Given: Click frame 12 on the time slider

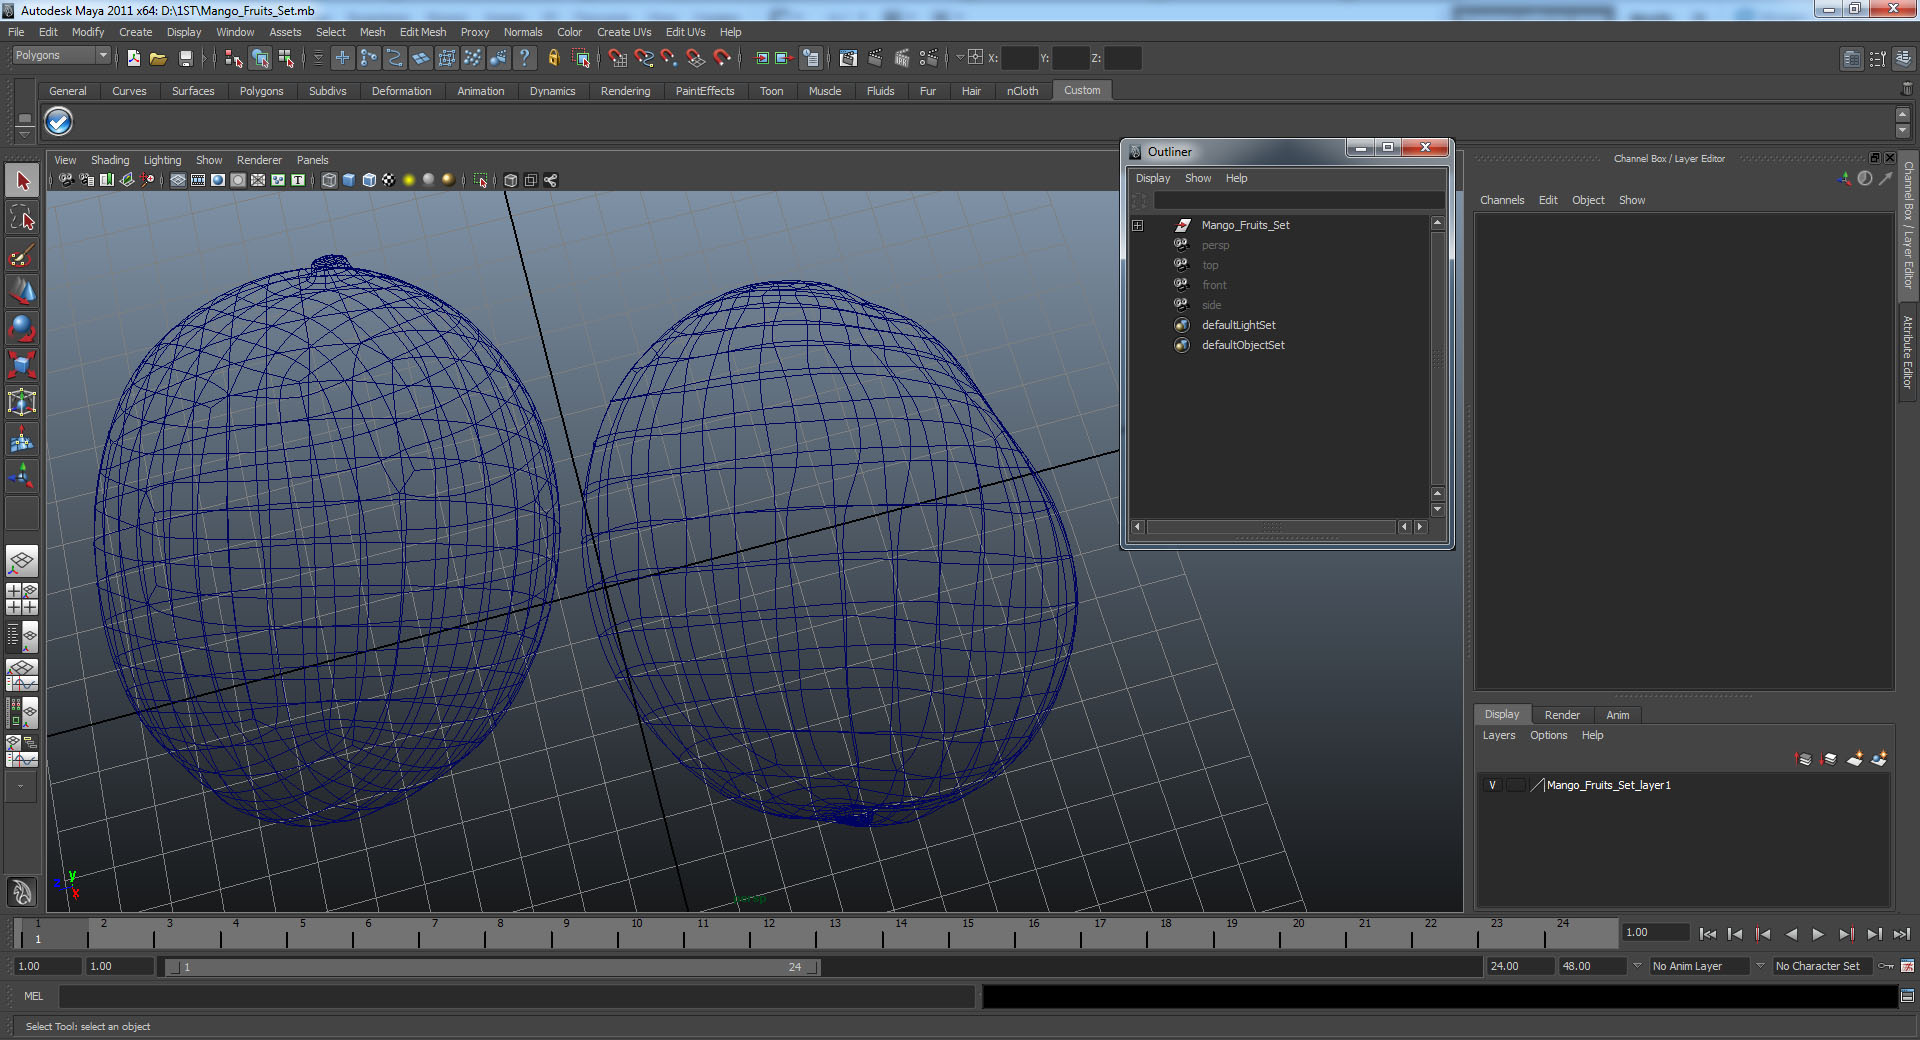Looking at the screenshot, I should [x=769, y=934].
